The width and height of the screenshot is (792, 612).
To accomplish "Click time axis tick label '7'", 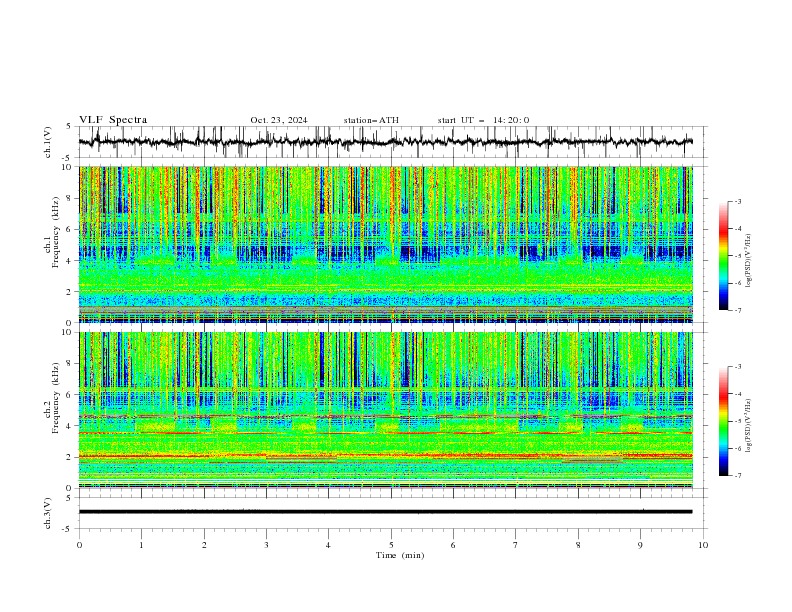I will click(x=516, y=545).
